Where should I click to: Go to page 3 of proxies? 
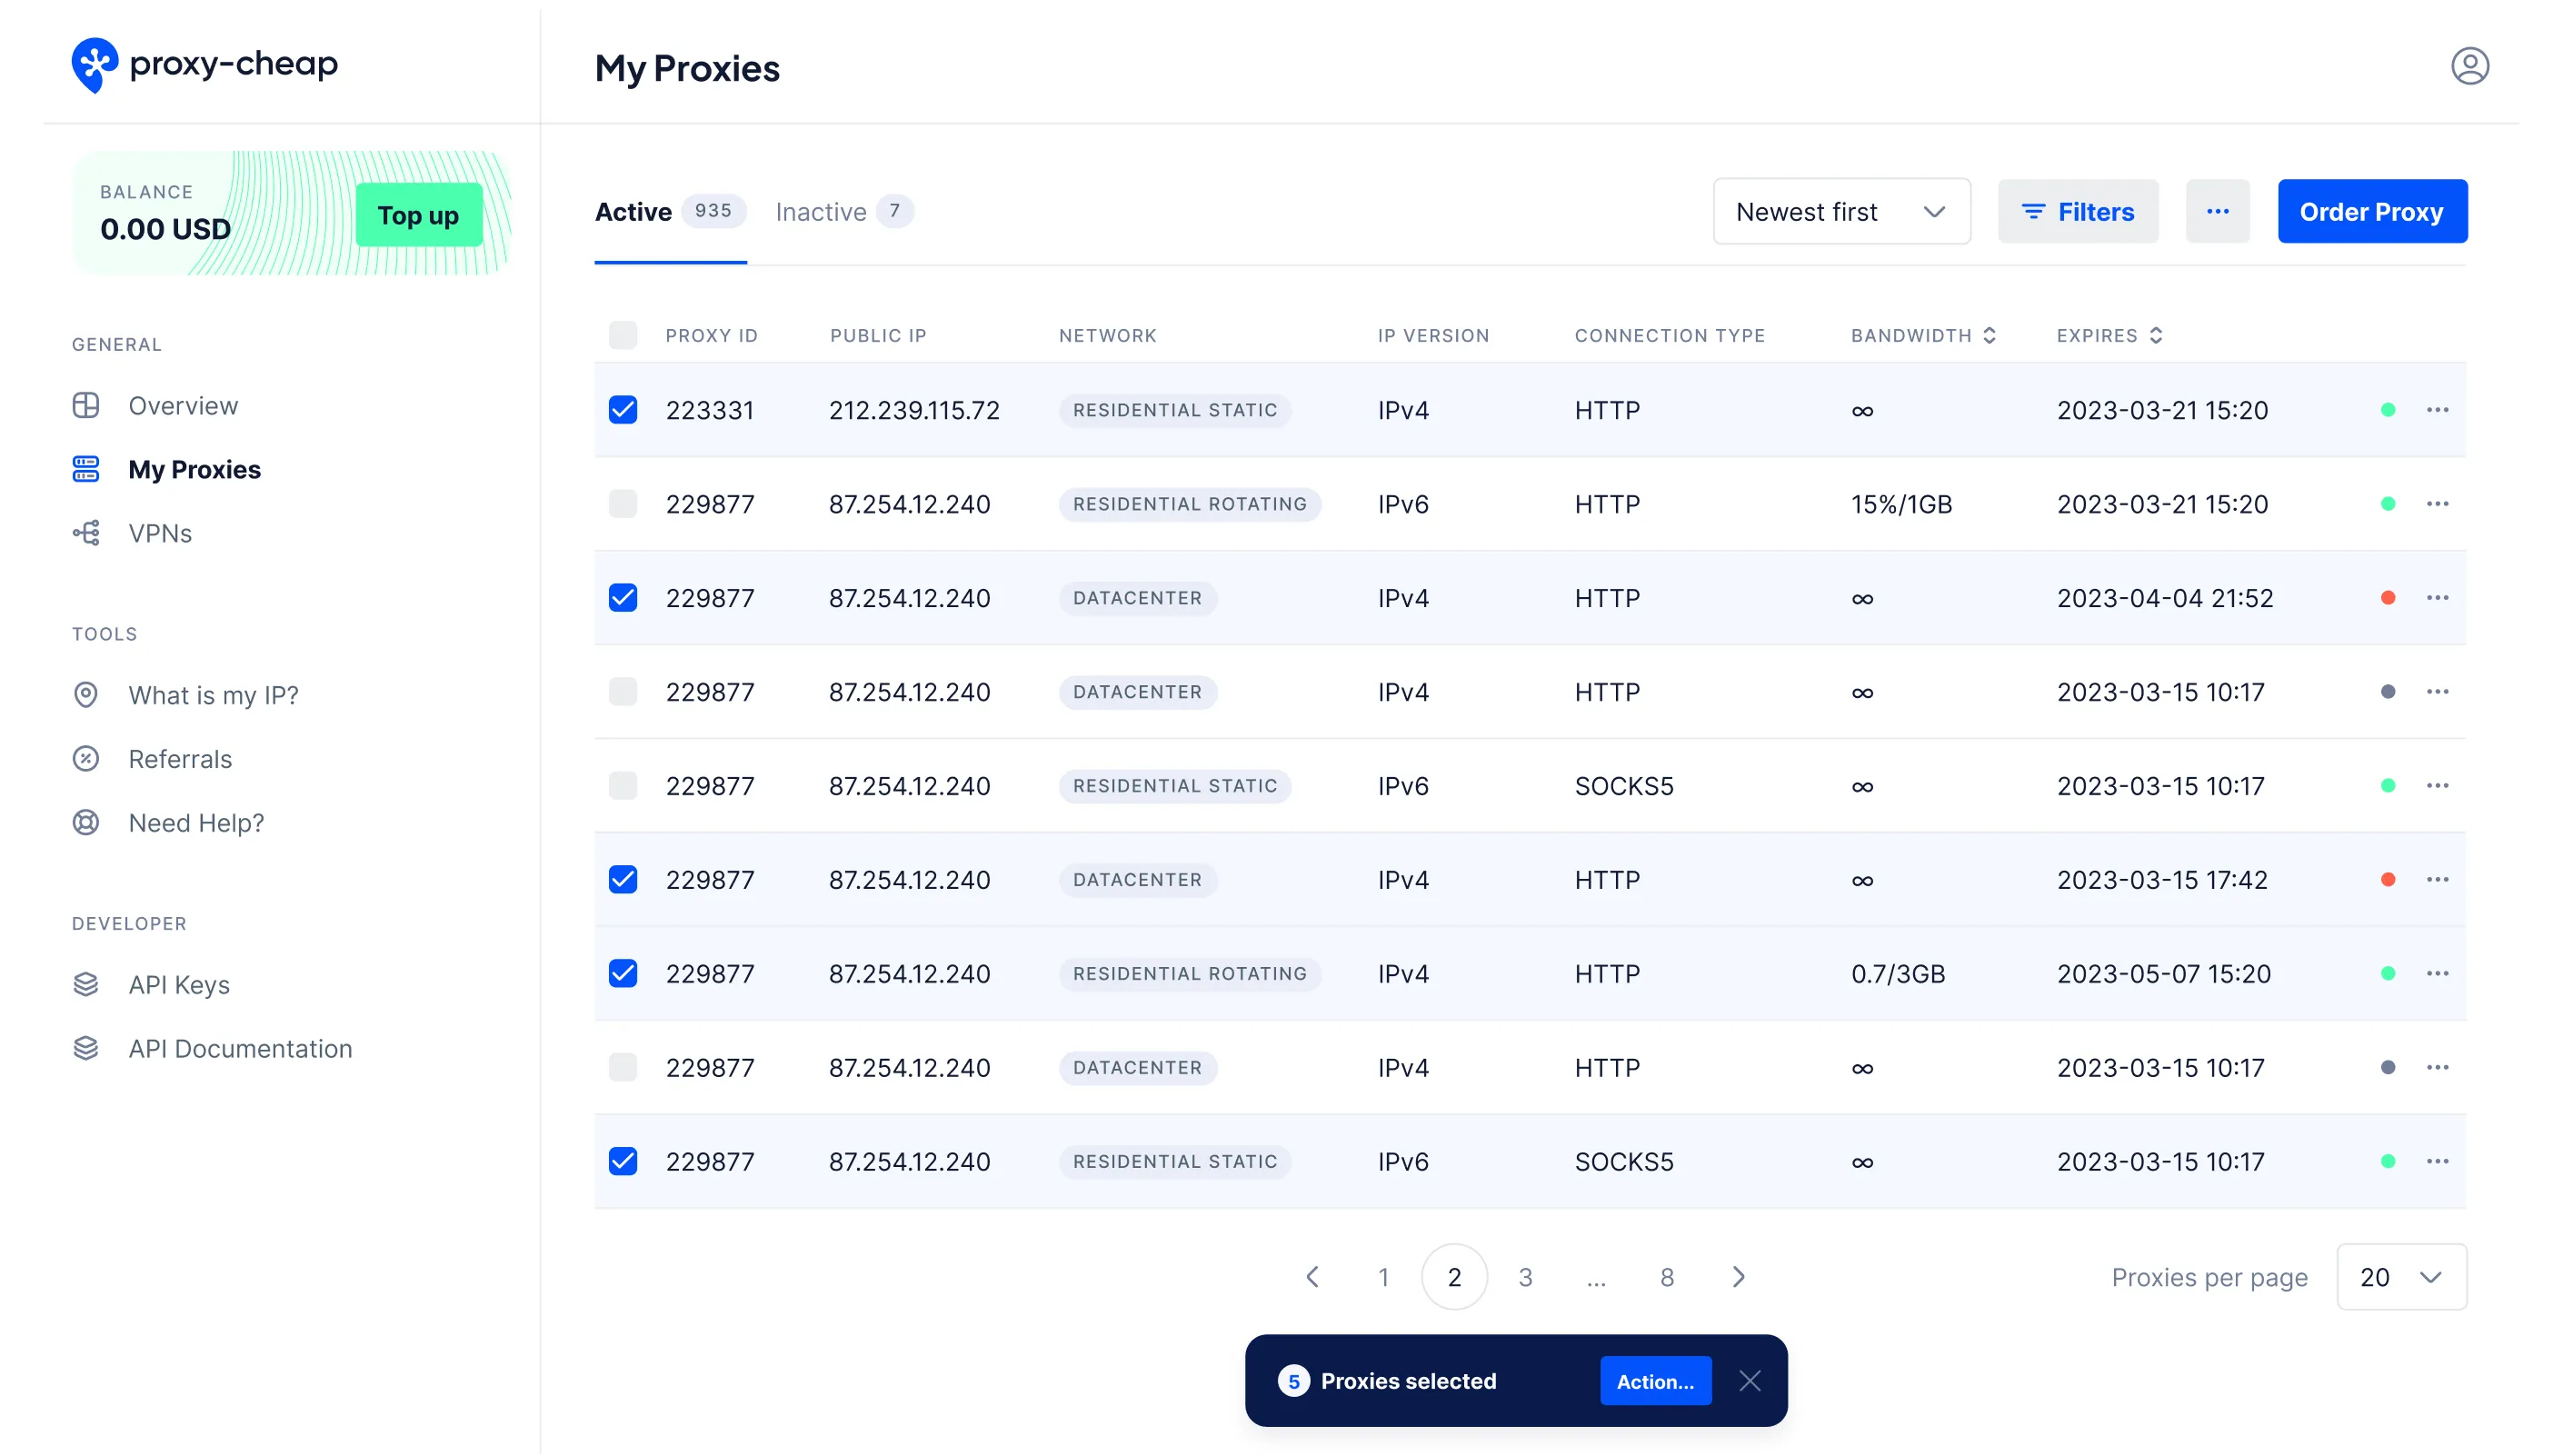(1525, 1277)
